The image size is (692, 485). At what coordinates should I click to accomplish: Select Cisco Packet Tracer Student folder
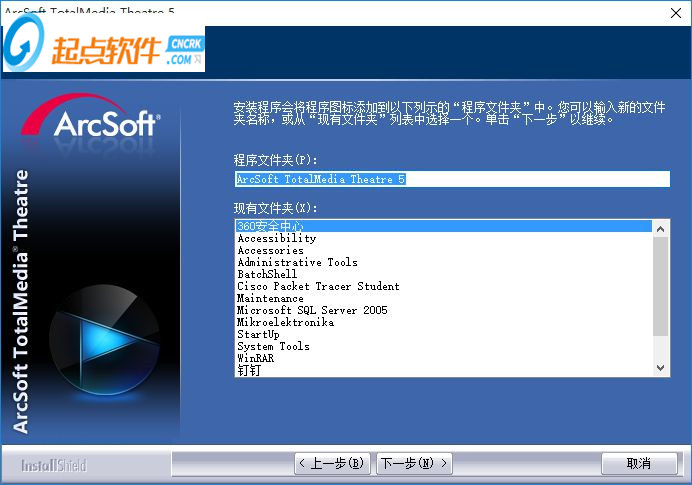pyautogui.click(x=443, y=286)
